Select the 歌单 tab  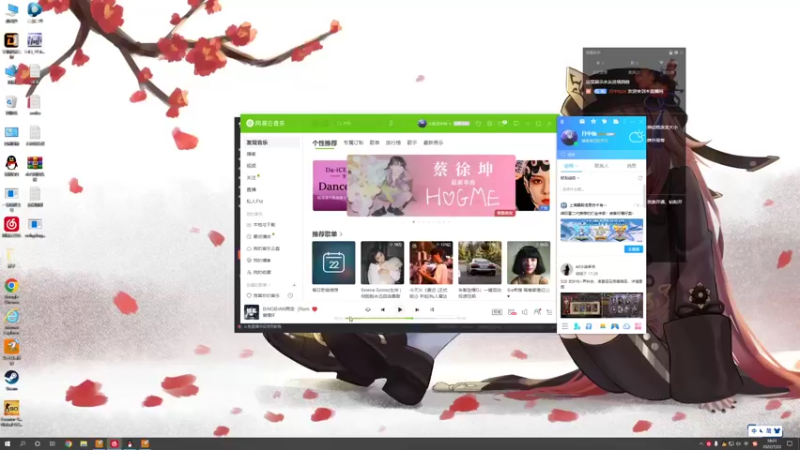[x=374, y=143]
